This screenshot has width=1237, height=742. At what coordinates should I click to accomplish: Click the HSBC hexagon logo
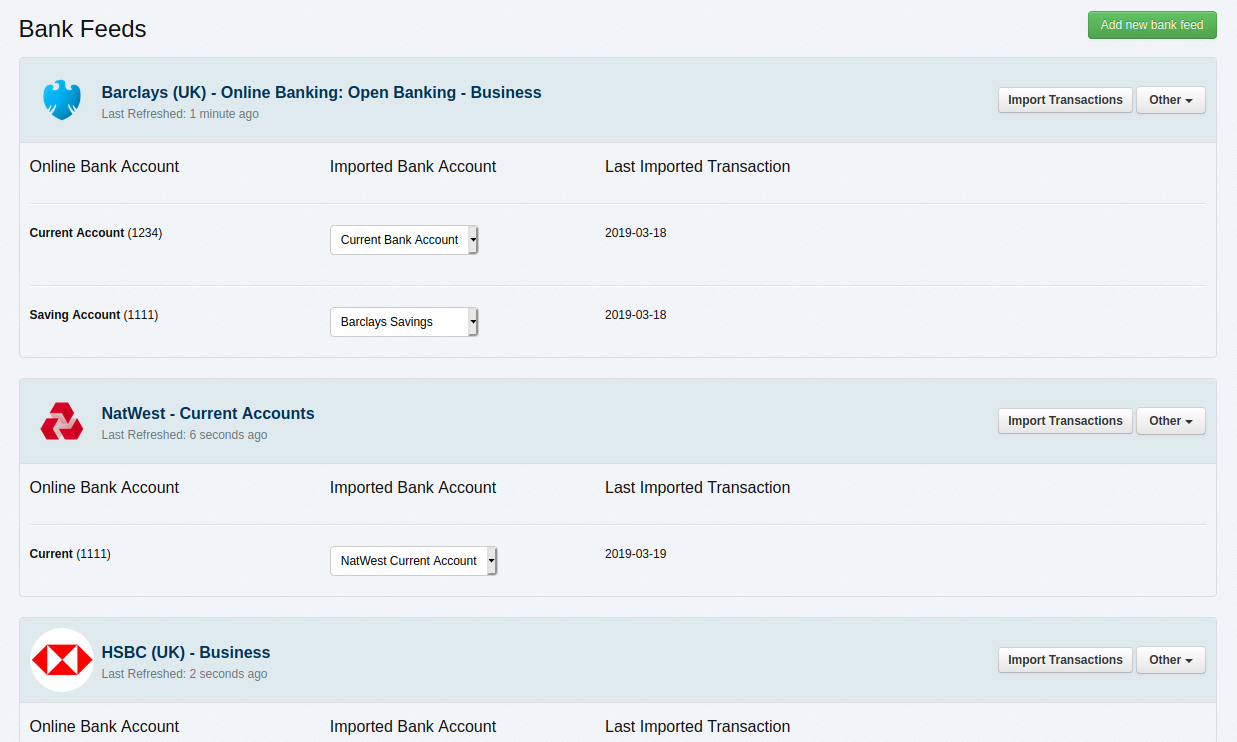click(62, 660)
